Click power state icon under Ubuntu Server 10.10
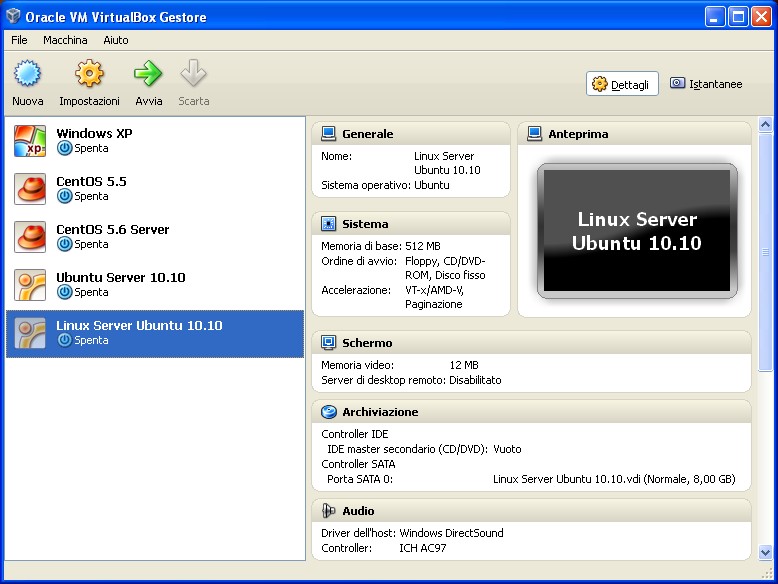Screen dimensions: 778x584 (x=65, y=292)
